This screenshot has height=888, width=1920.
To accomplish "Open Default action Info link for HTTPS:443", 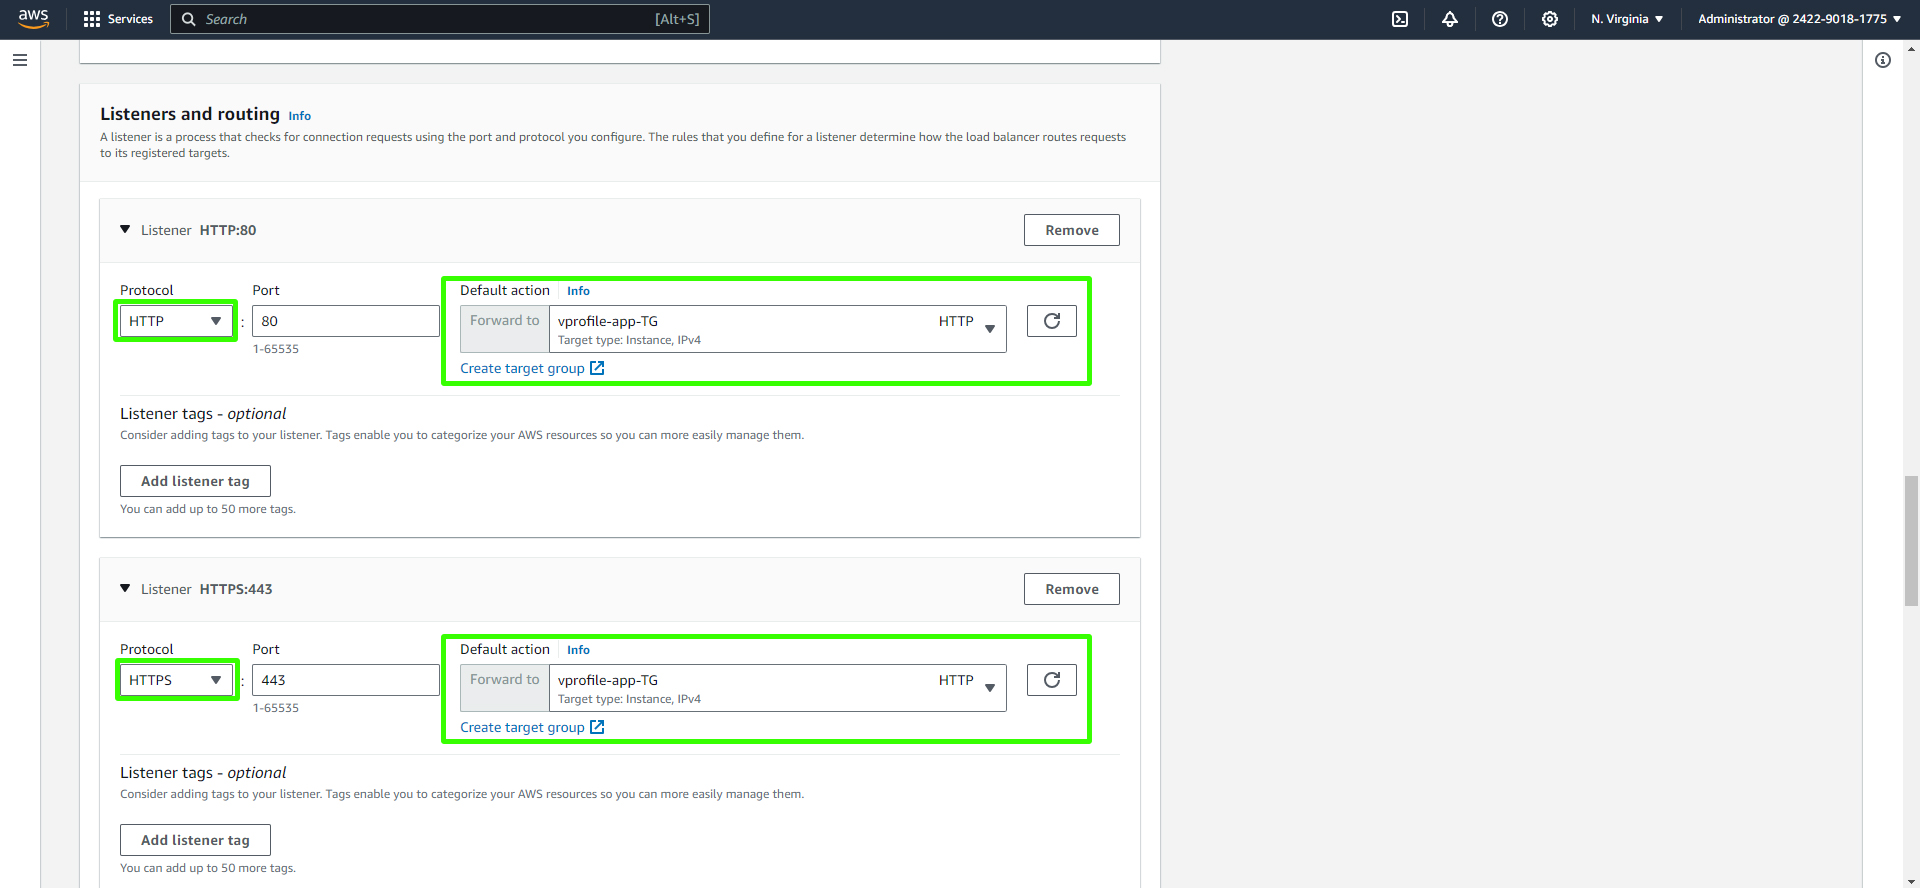I will pos(578,650).
